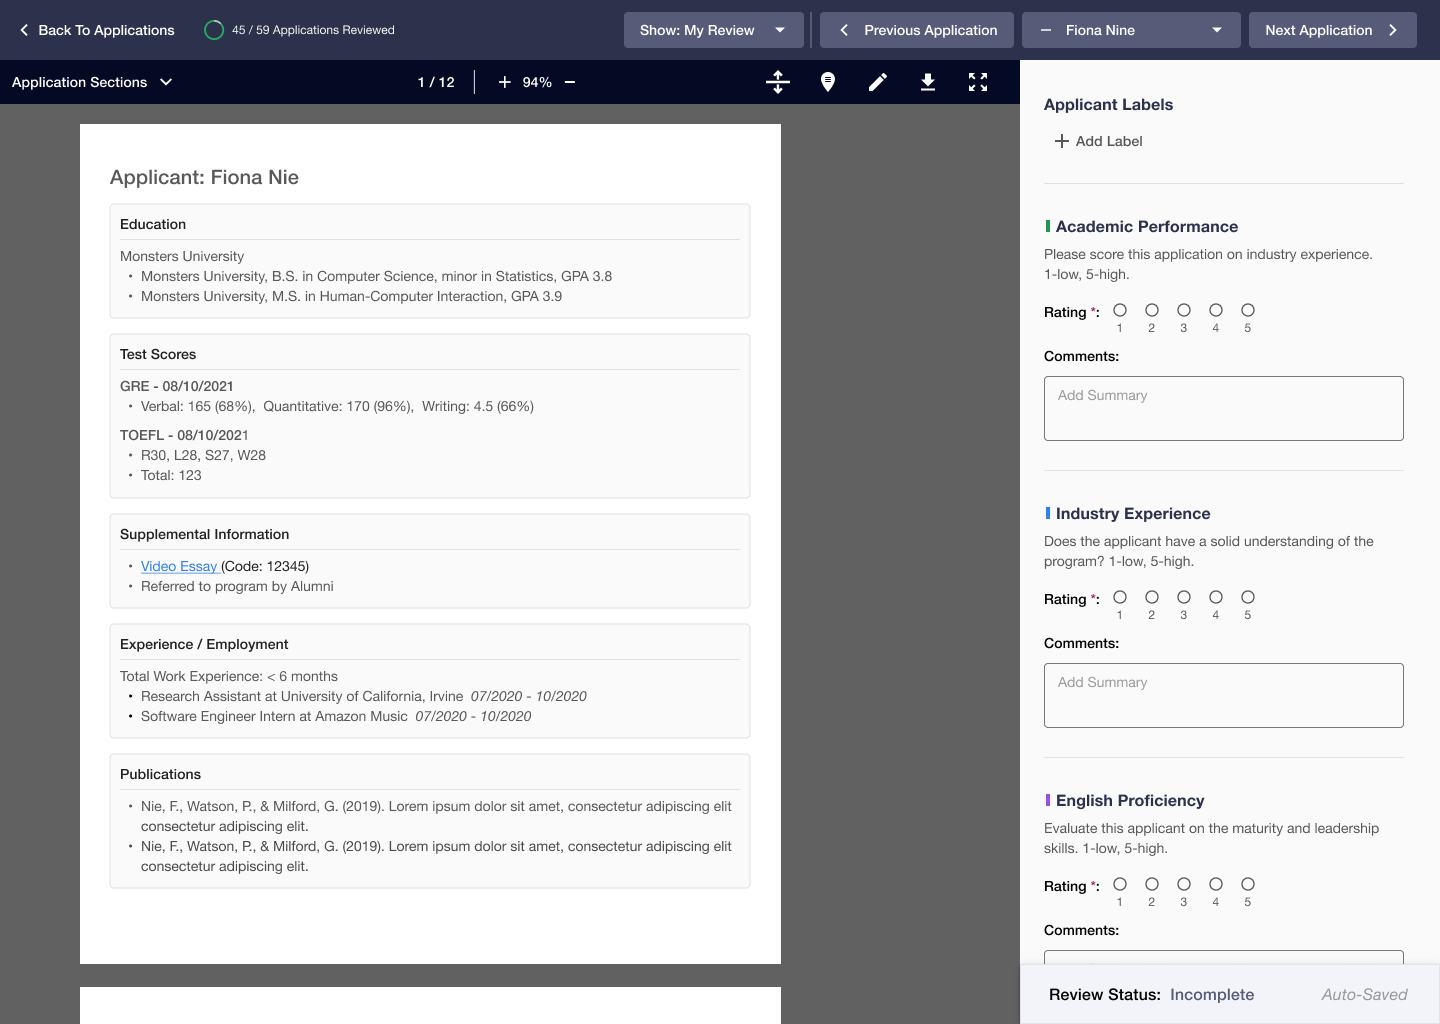The height and width of the screenshot is (1024, 1440).
Task: Return to the Previous Application
Action: 916,30
